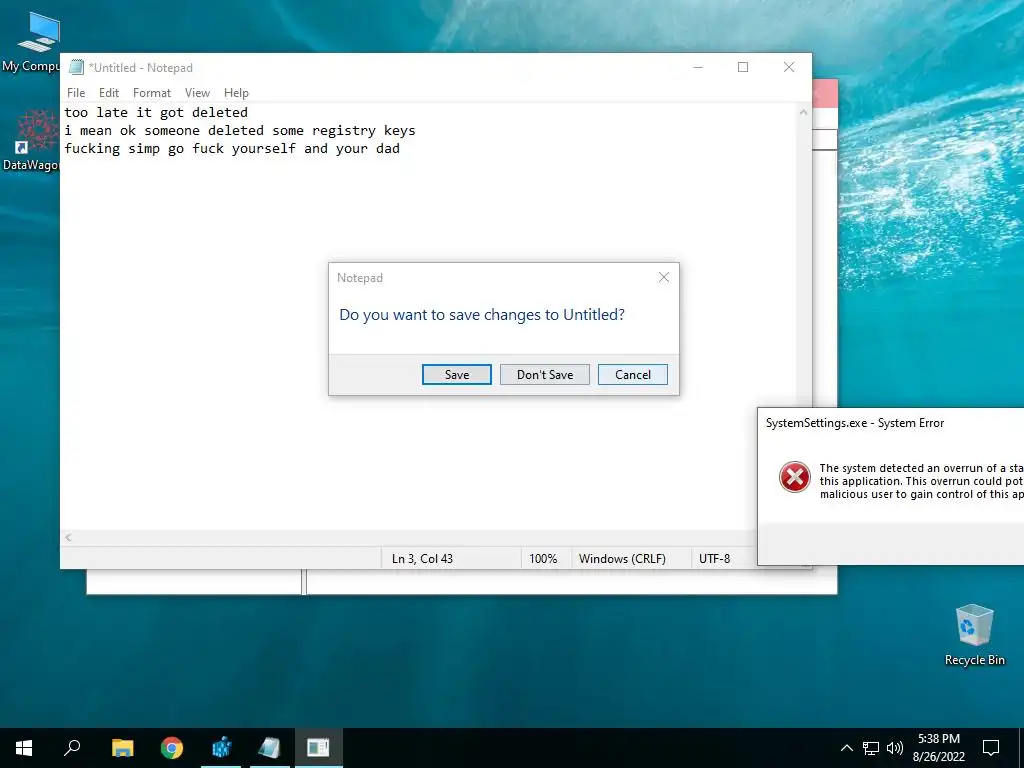Click the 'registry keys' text line
The width and height of the screenshot is (1024, 768).
(x=240, y=131)
